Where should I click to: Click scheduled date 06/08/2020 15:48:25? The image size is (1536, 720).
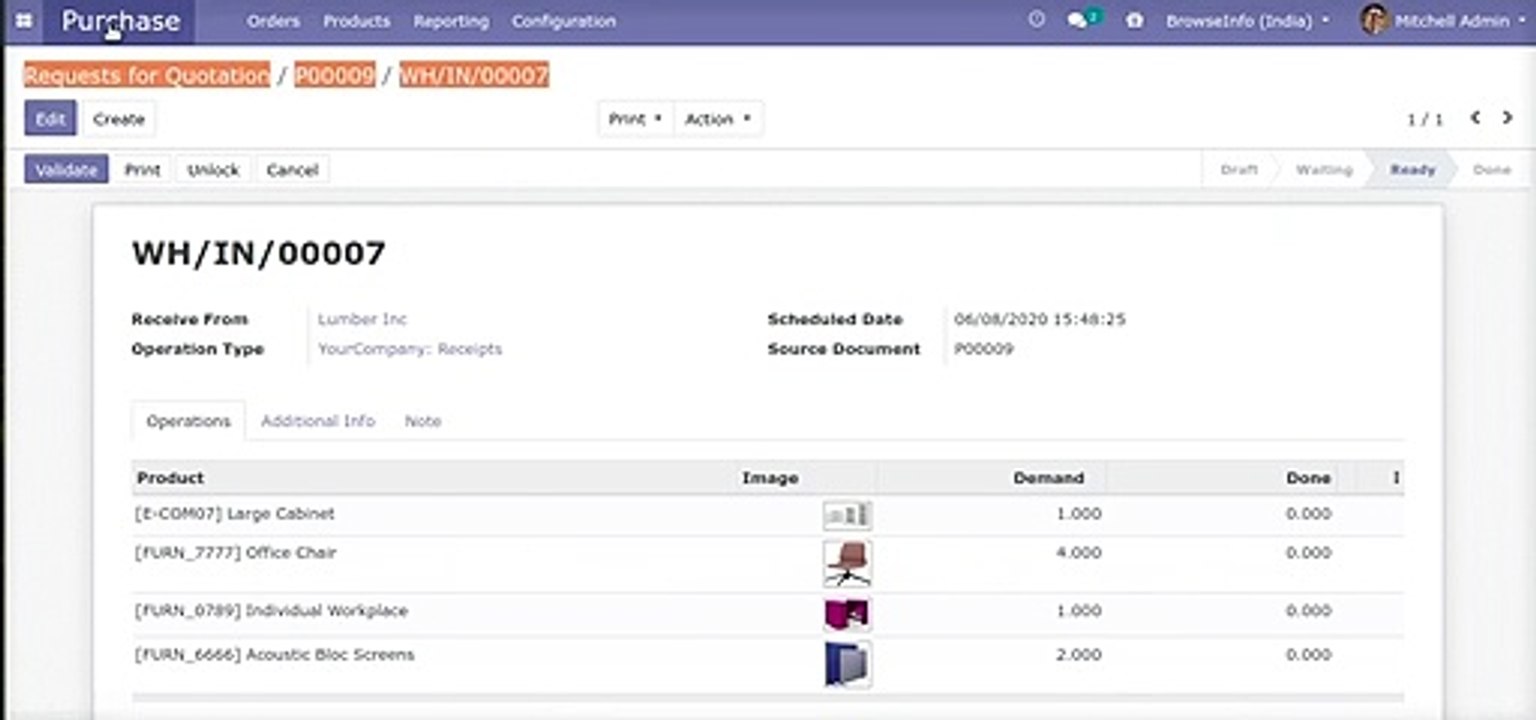point(1040,319)
